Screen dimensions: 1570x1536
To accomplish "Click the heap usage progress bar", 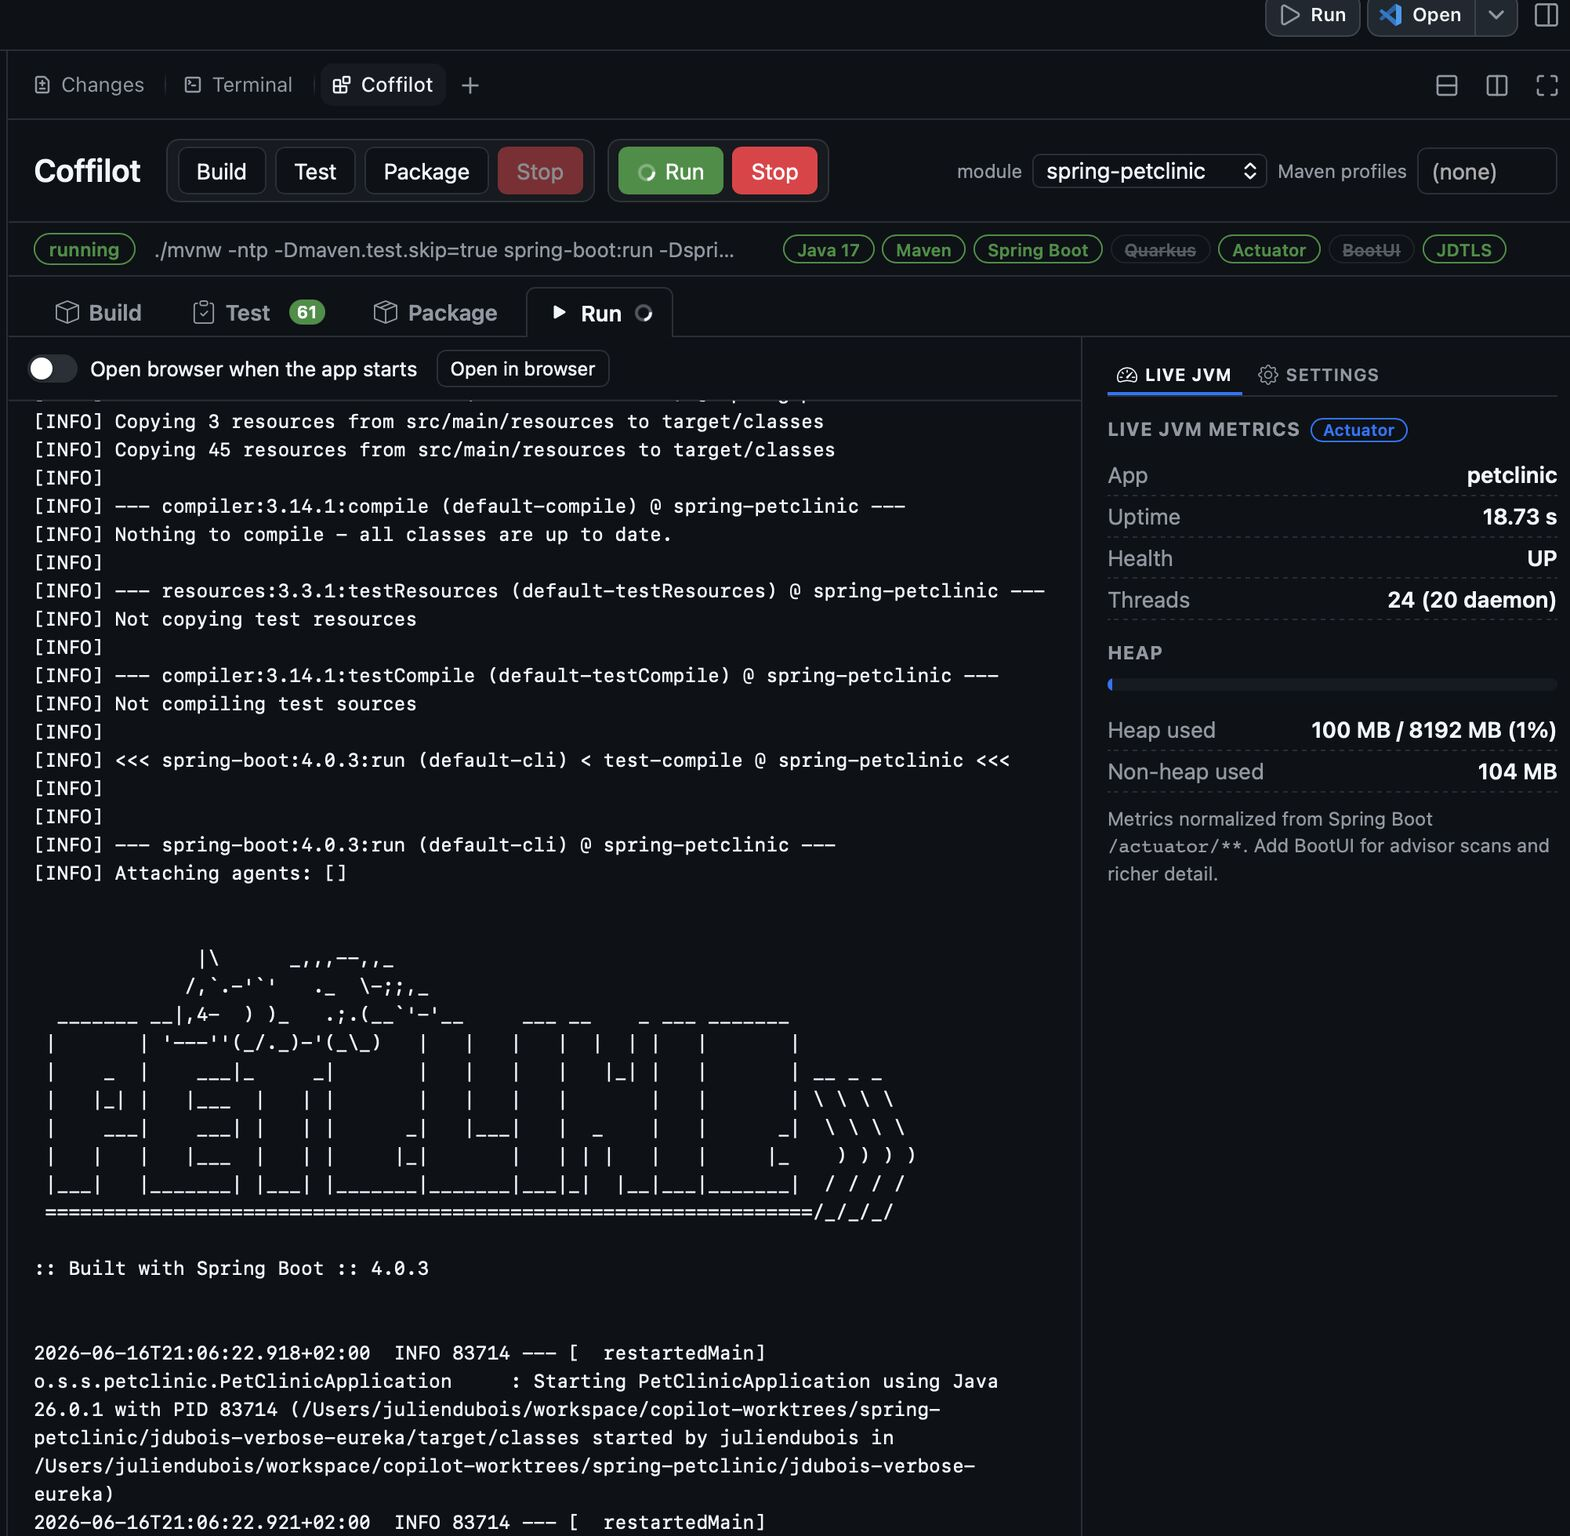I will click(x=1332, y=685).
